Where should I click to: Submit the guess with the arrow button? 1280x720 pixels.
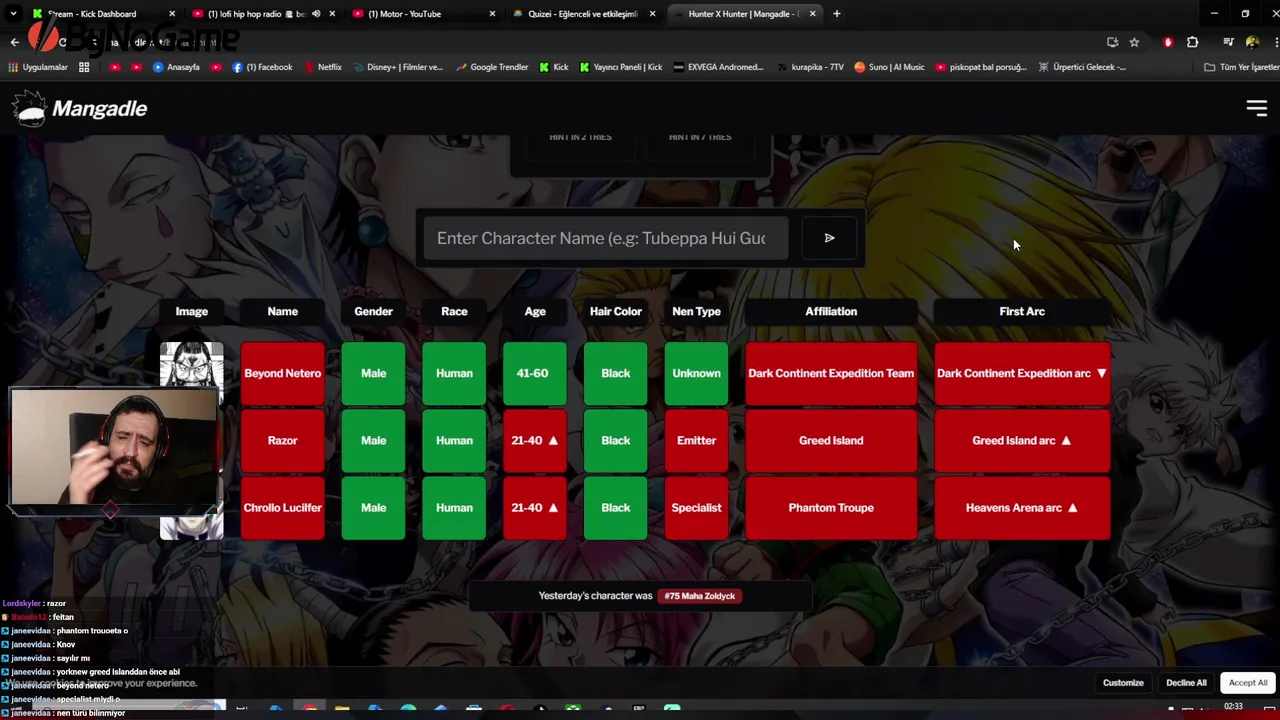pos(829,238)
